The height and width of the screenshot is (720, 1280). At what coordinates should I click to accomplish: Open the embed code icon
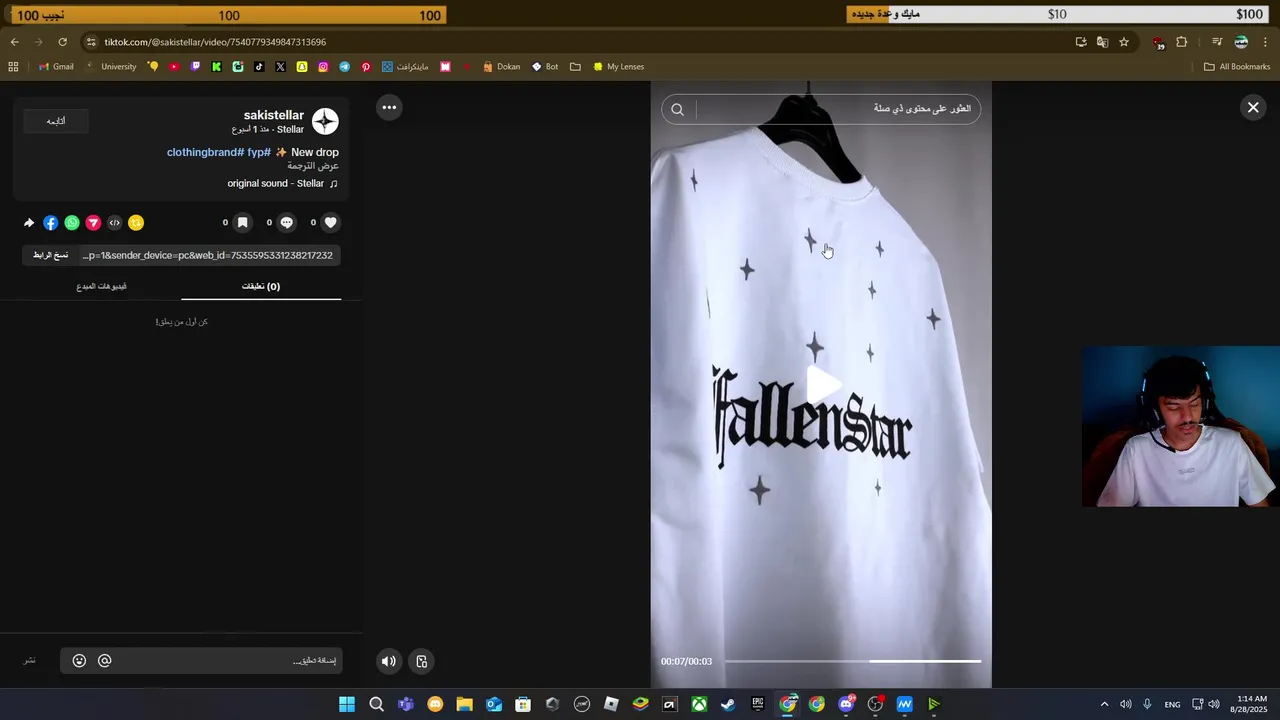pos(114,223)
